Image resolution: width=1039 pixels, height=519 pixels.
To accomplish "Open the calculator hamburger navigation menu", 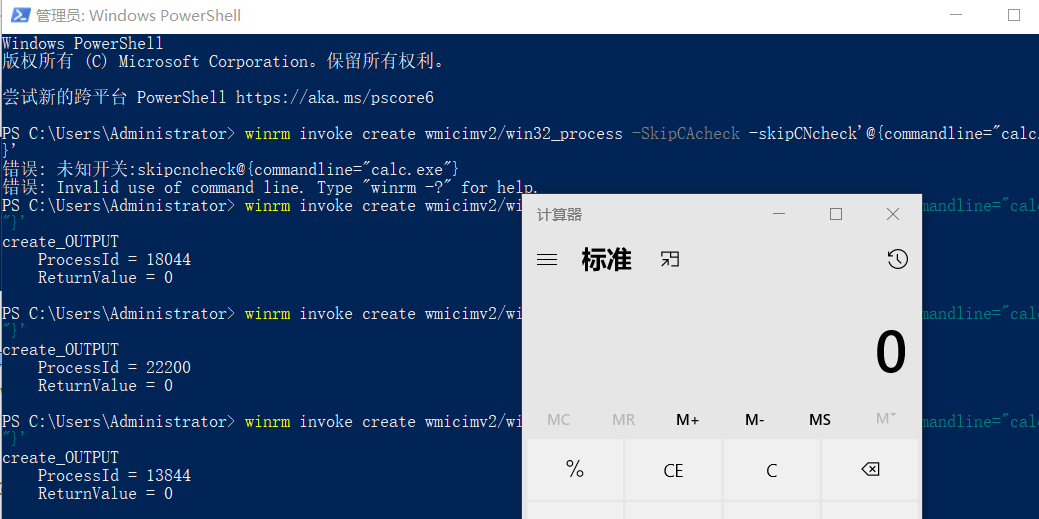I will [x=547, y=260].
